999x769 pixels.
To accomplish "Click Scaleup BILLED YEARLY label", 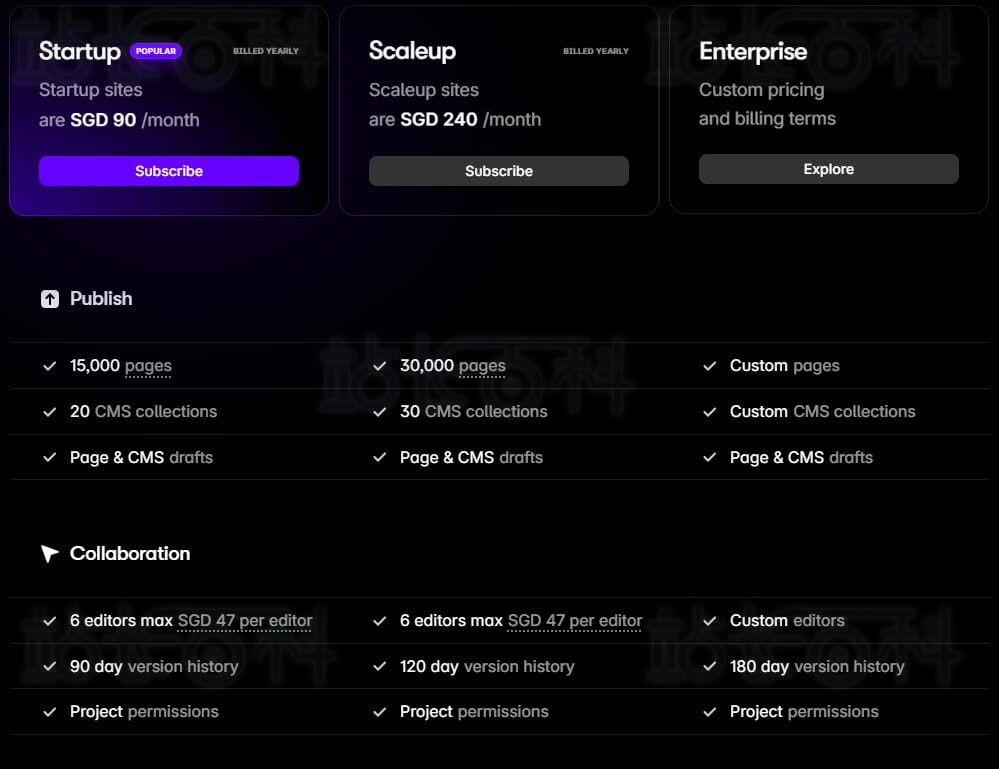I will click(596, 51).
